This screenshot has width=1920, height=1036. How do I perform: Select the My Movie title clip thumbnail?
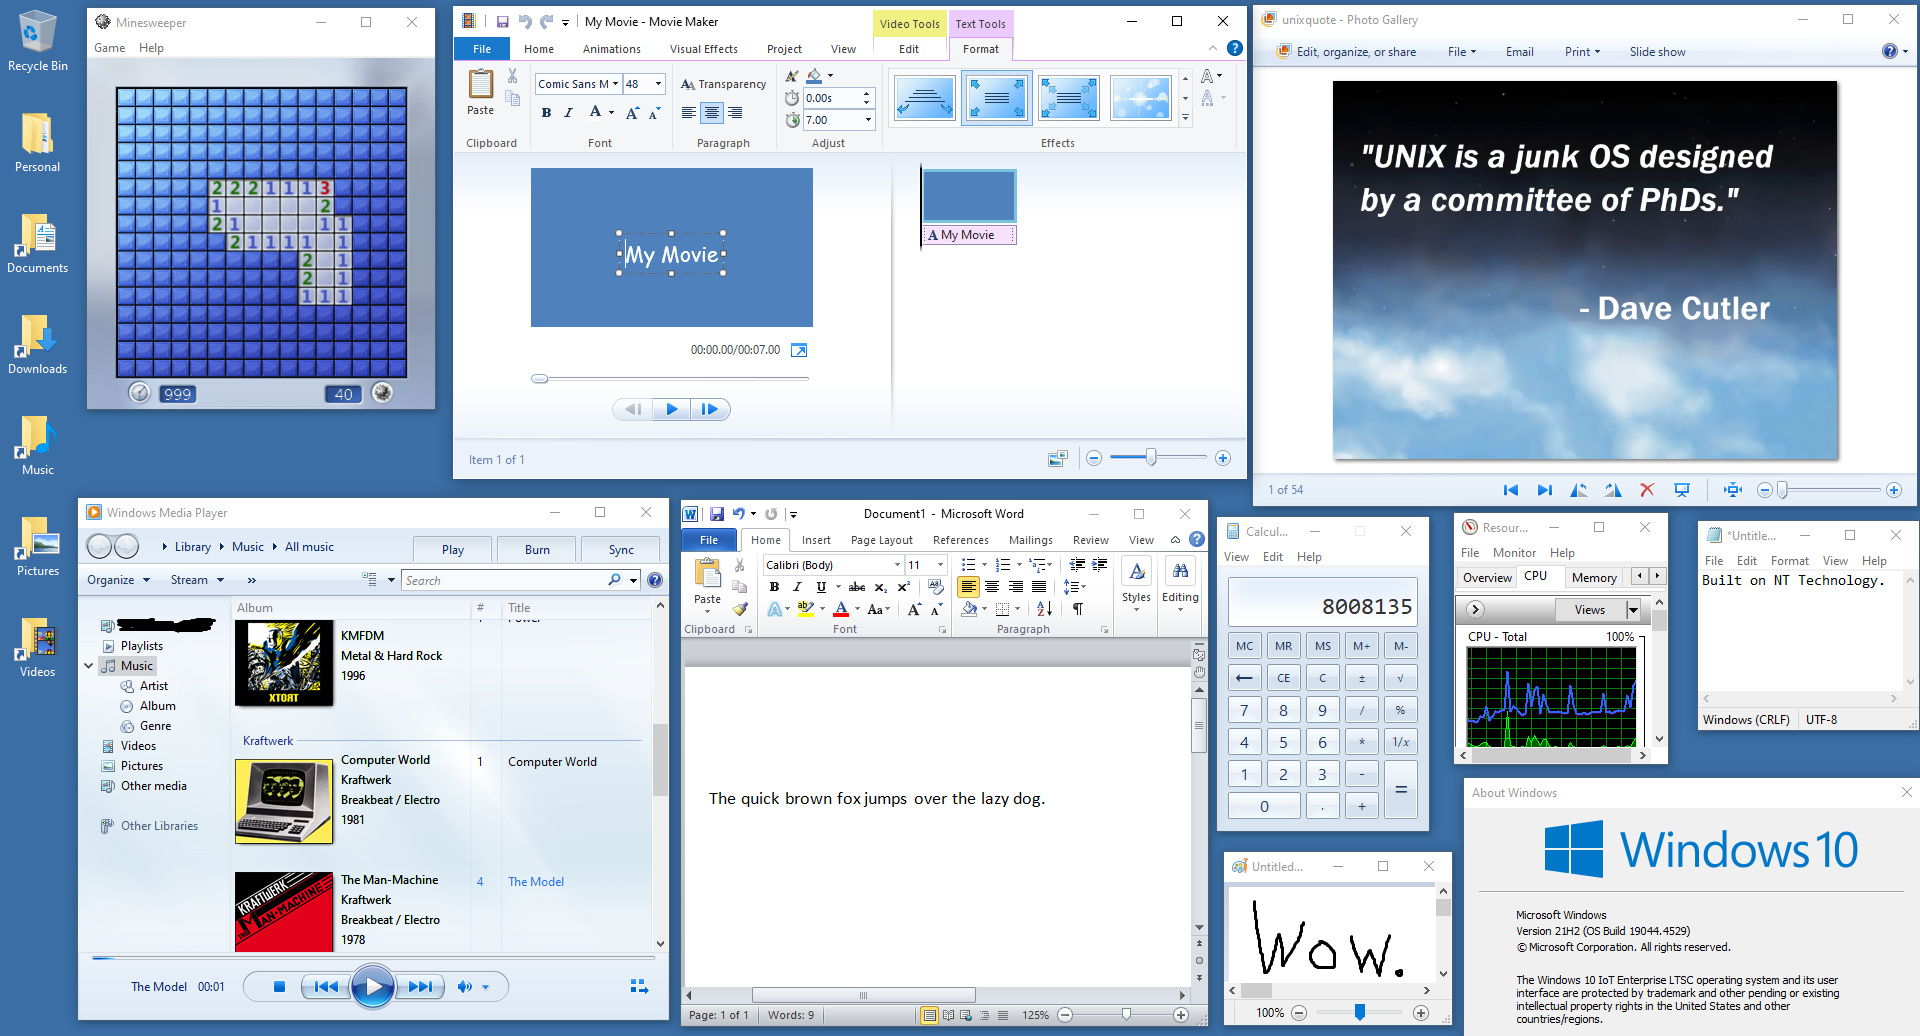968,196
